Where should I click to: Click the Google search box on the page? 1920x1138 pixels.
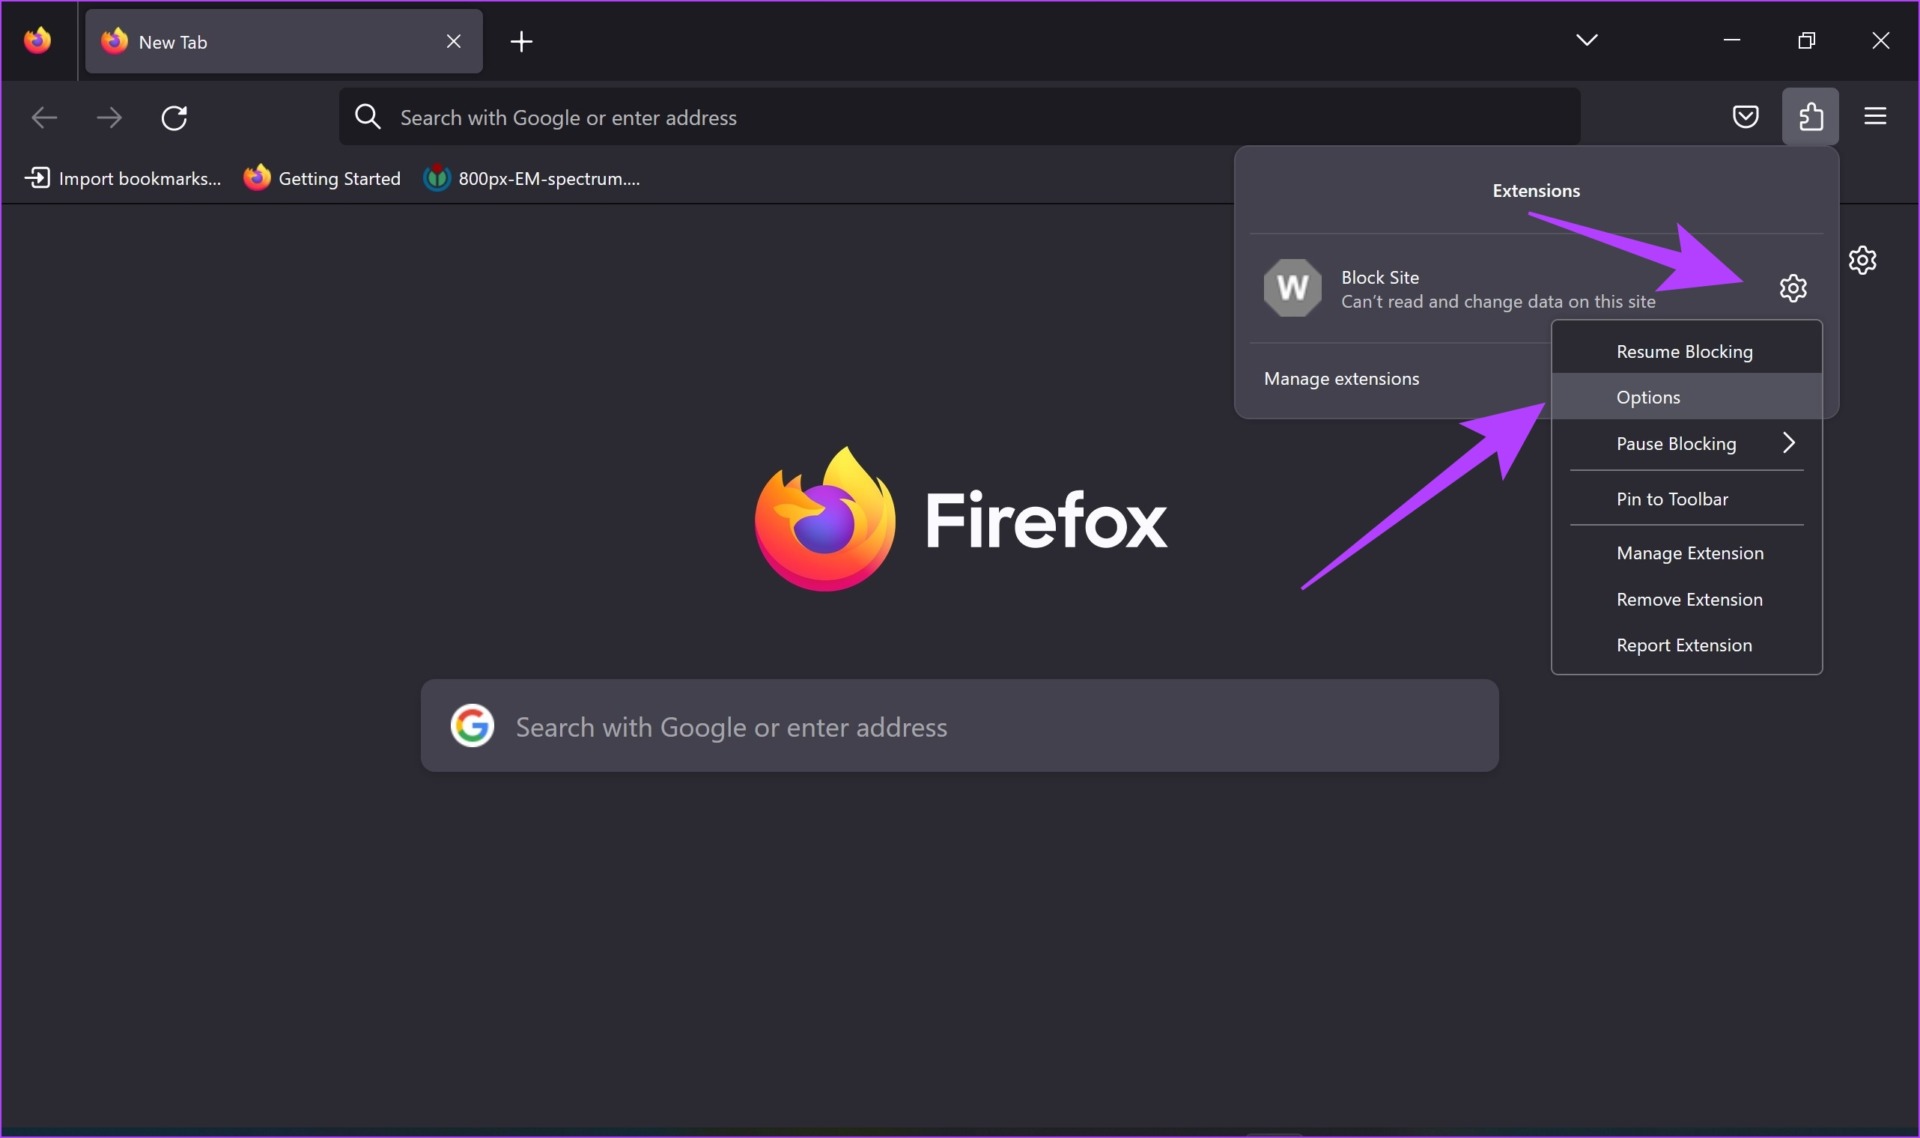[959, 726]
